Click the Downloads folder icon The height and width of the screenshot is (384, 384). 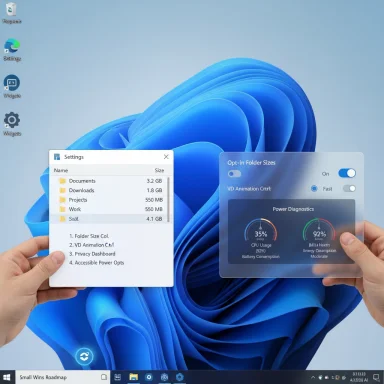point(62,190)
